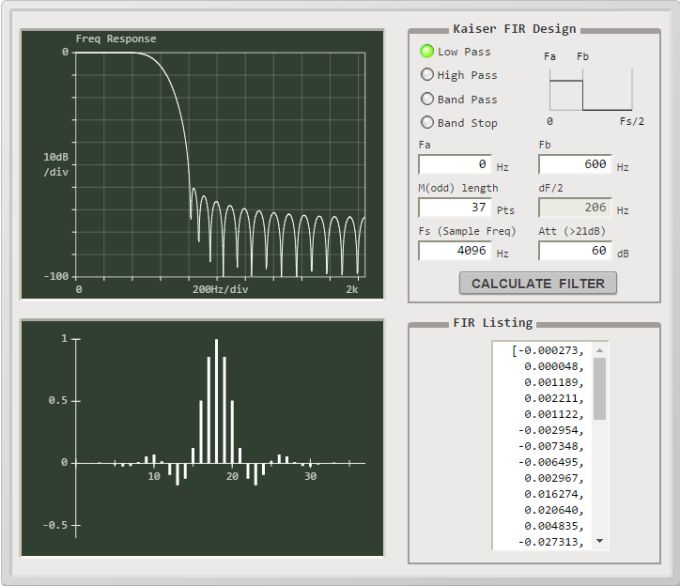Choose the Band Stop filter type
The height and width of the screenshot is (586, 680).
427,123
